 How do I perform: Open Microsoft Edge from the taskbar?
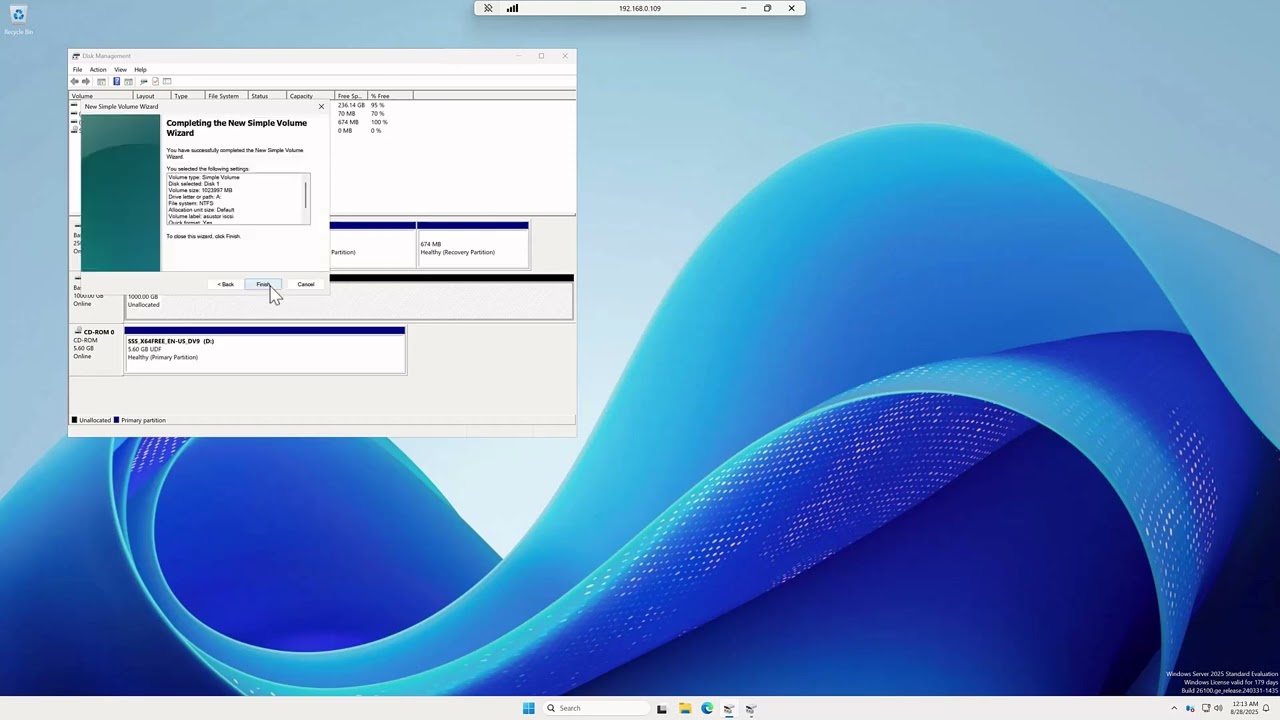pos(707,708)
